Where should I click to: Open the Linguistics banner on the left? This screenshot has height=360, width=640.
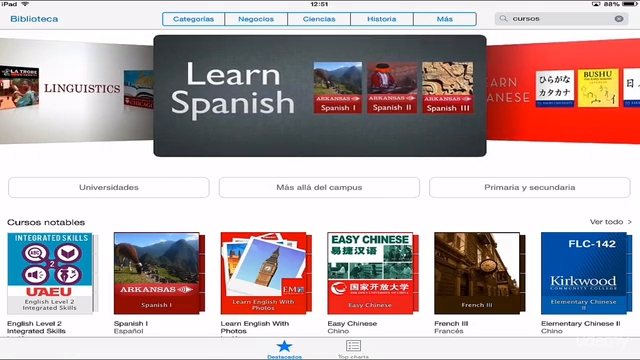[77, 91]
